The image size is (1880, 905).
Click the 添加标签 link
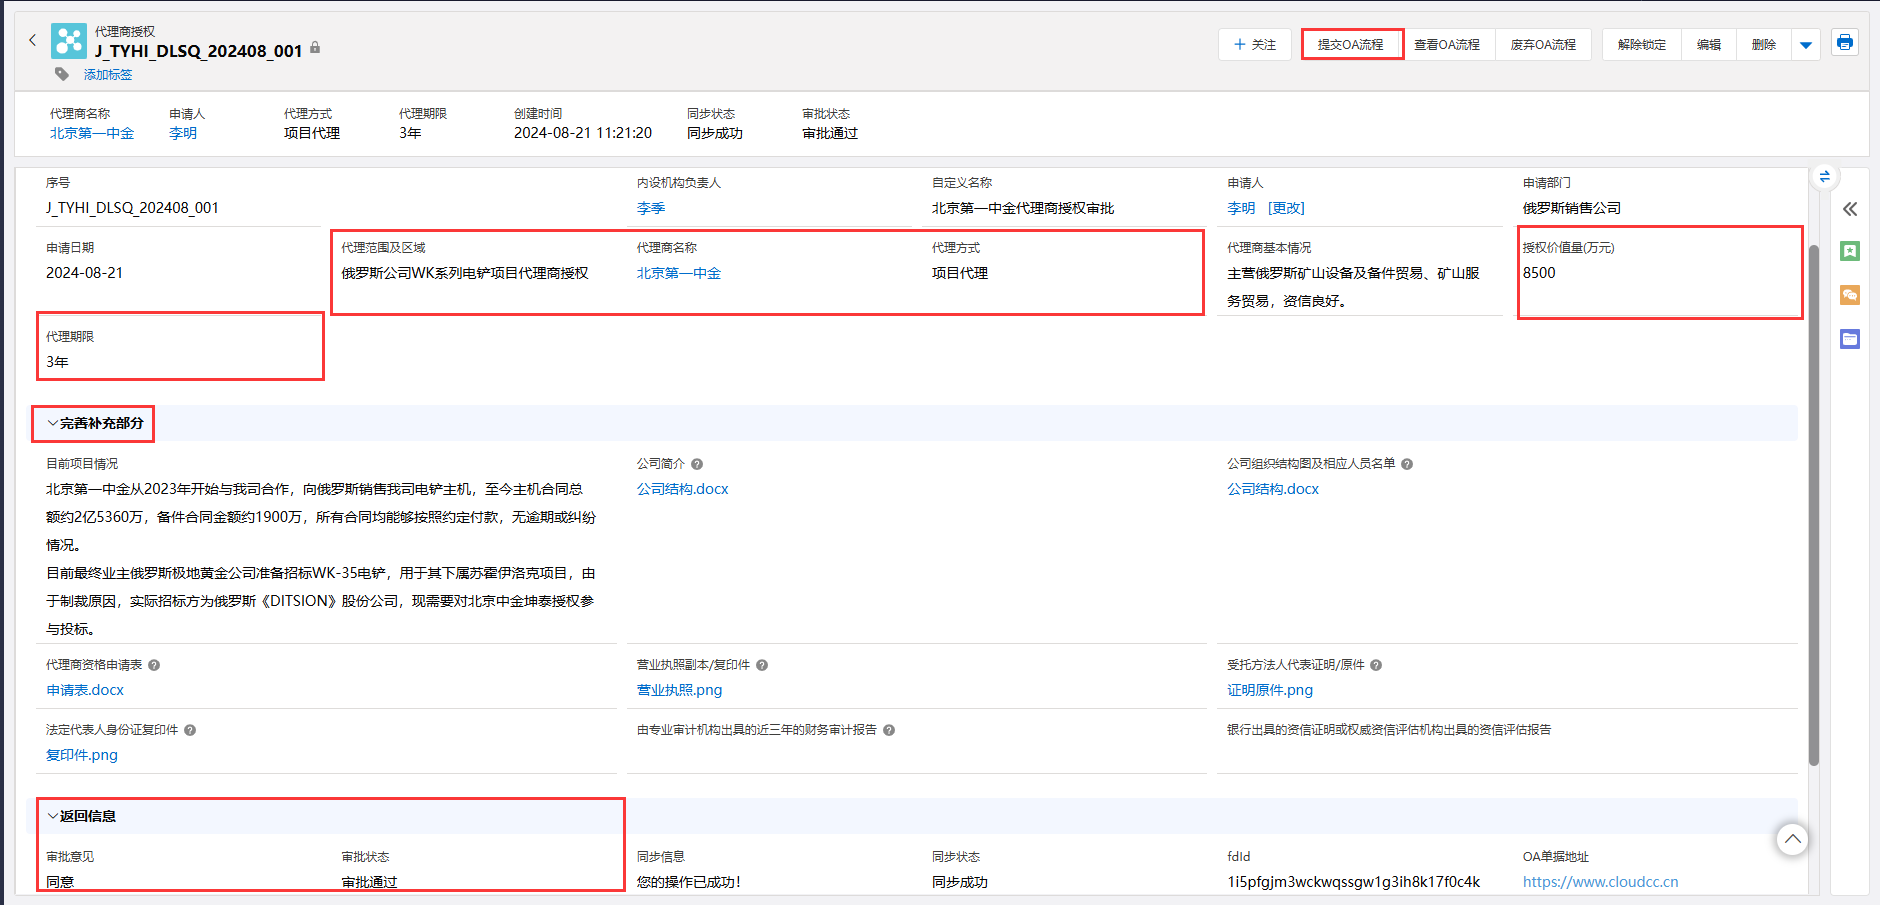pyautogui.click(x=108, y=75)
